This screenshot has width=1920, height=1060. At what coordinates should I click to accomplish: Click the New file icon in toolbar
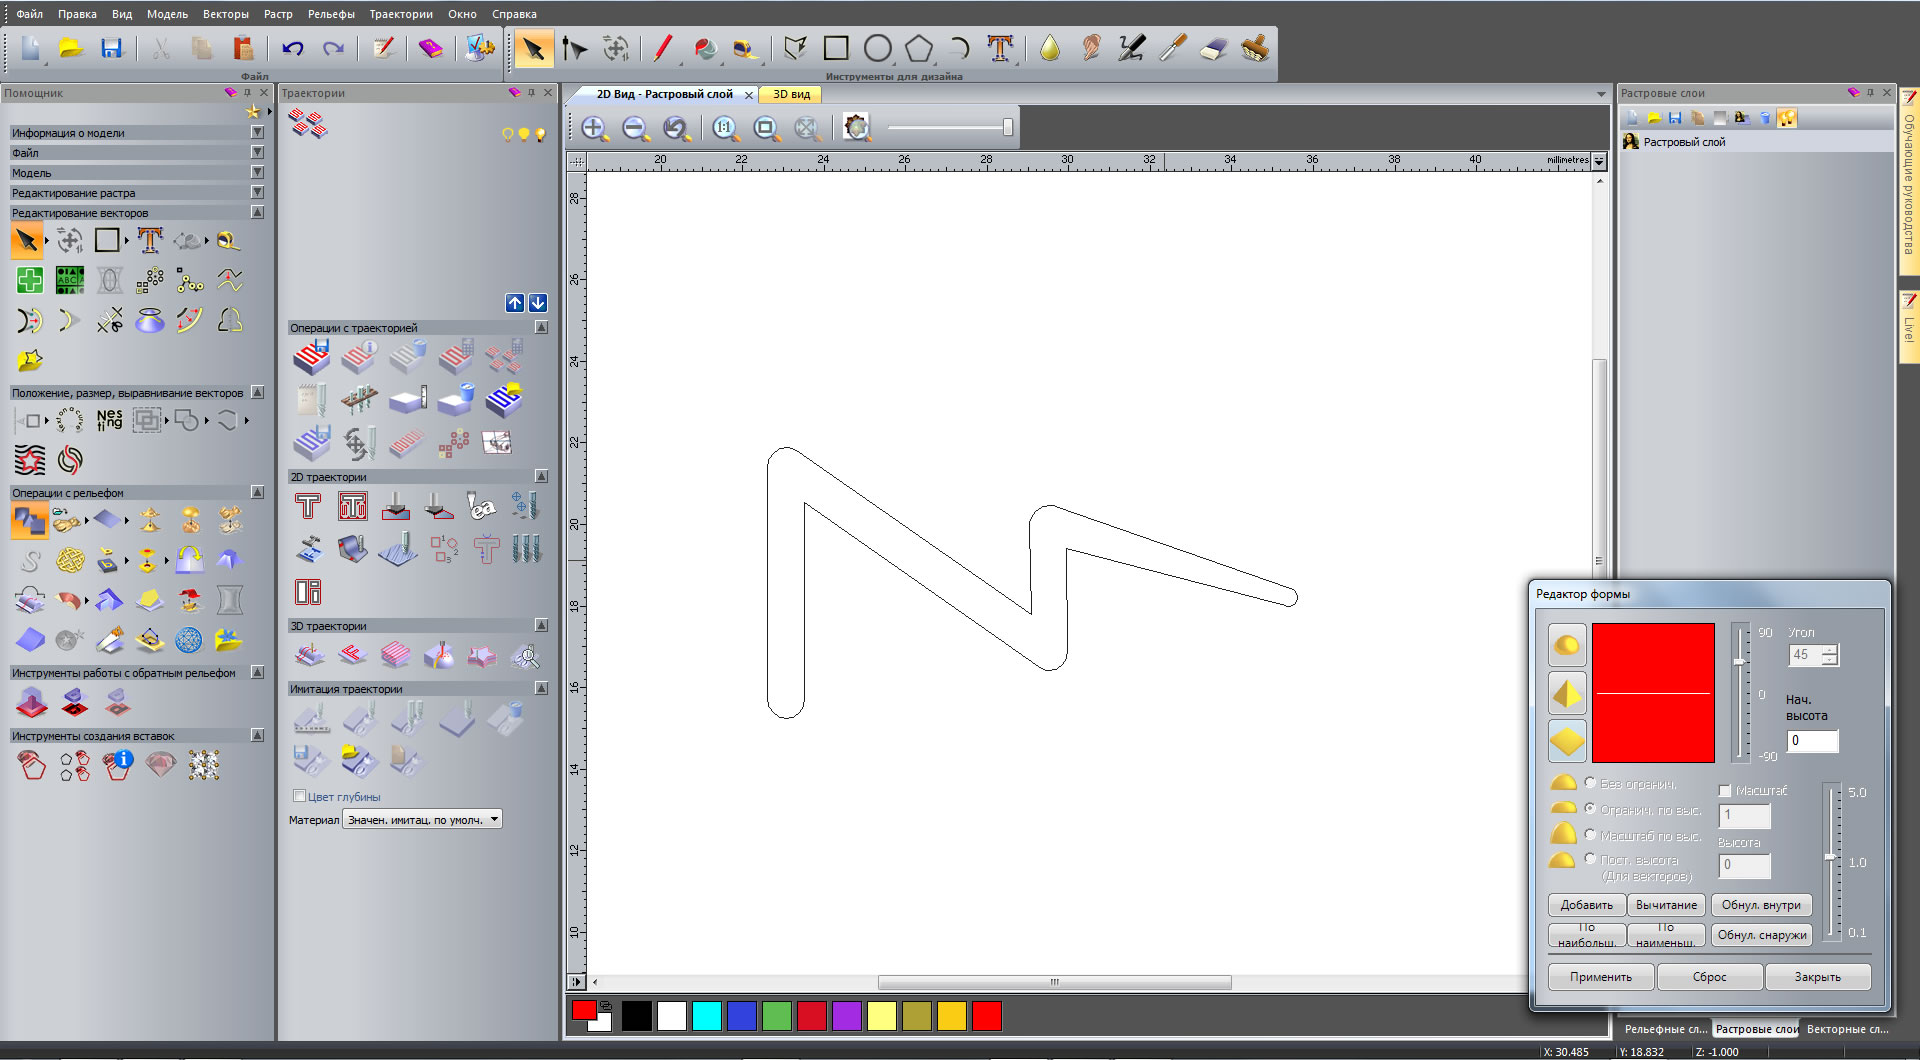[x=30, y=48]
